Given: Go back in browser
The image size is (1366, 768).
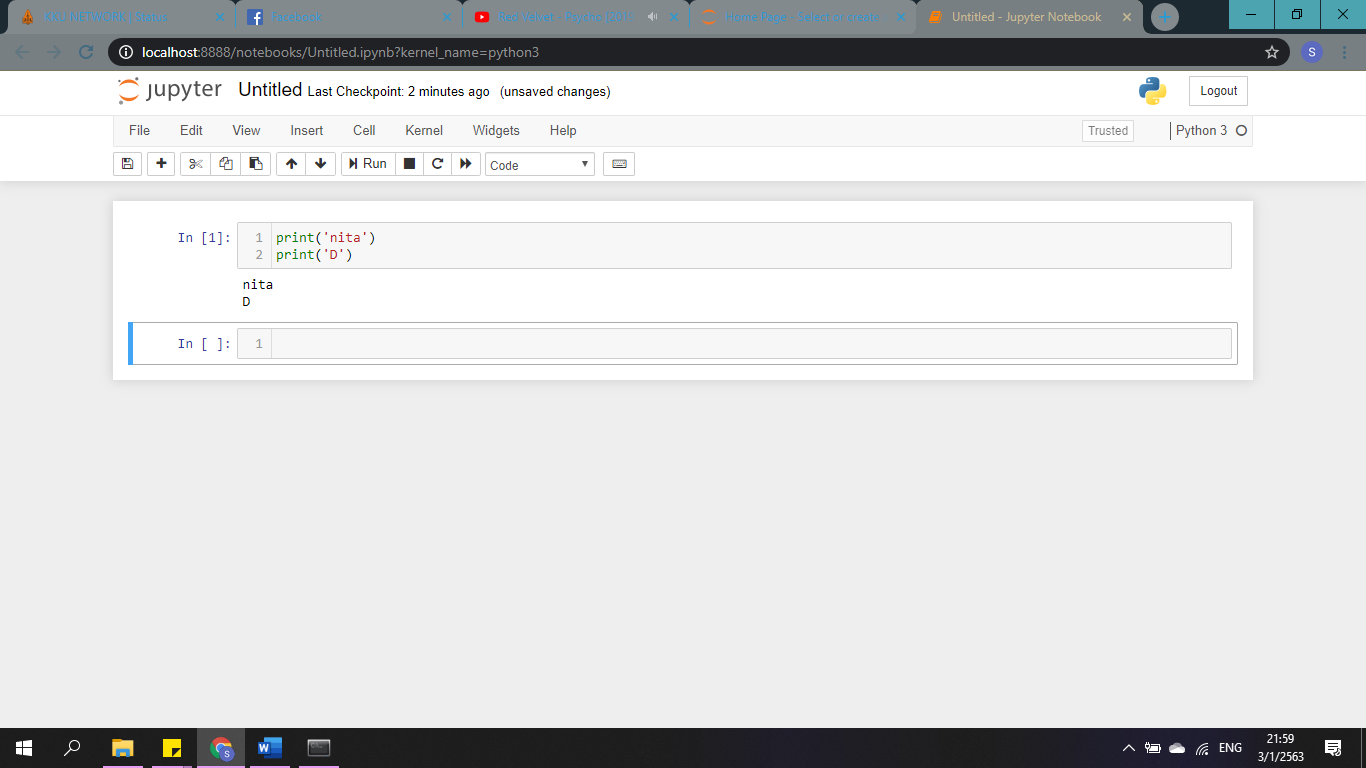Looking at the screenshot, I should [x=23, y=52].
